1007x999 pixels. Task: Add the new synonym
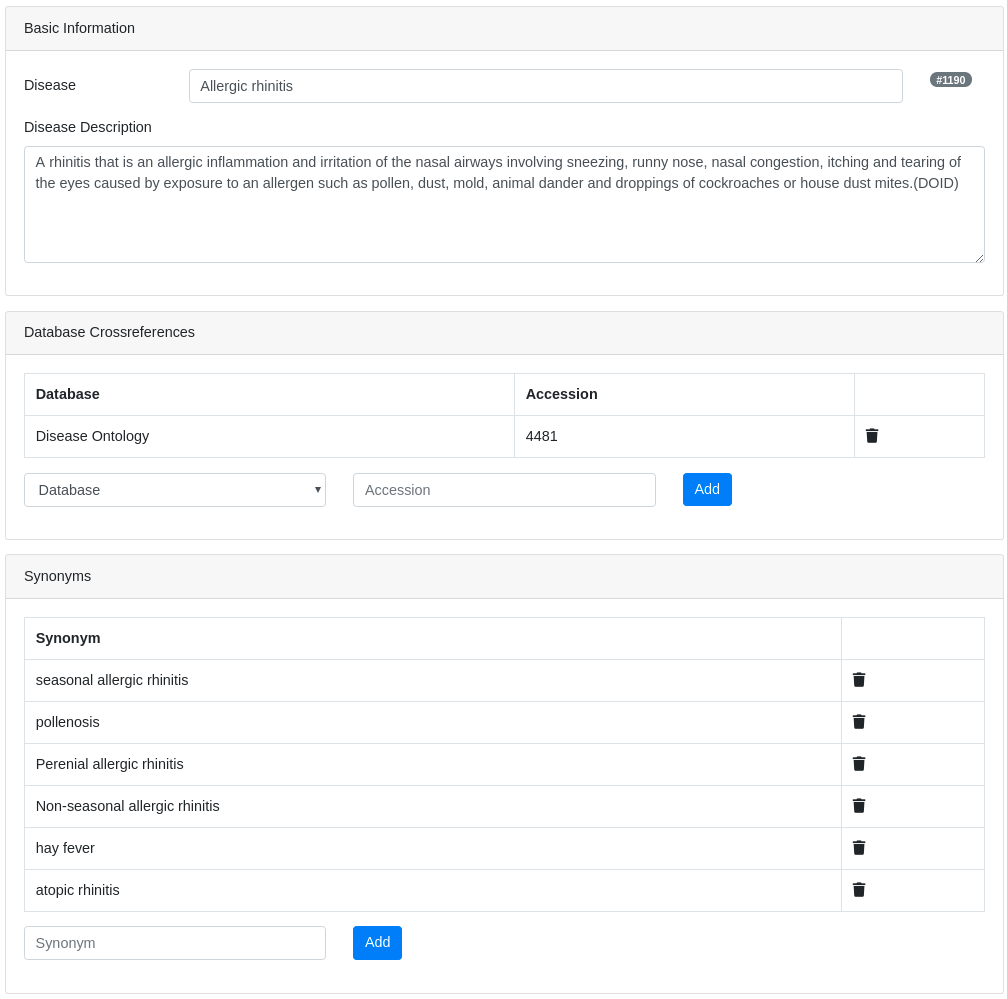[377, 943]
